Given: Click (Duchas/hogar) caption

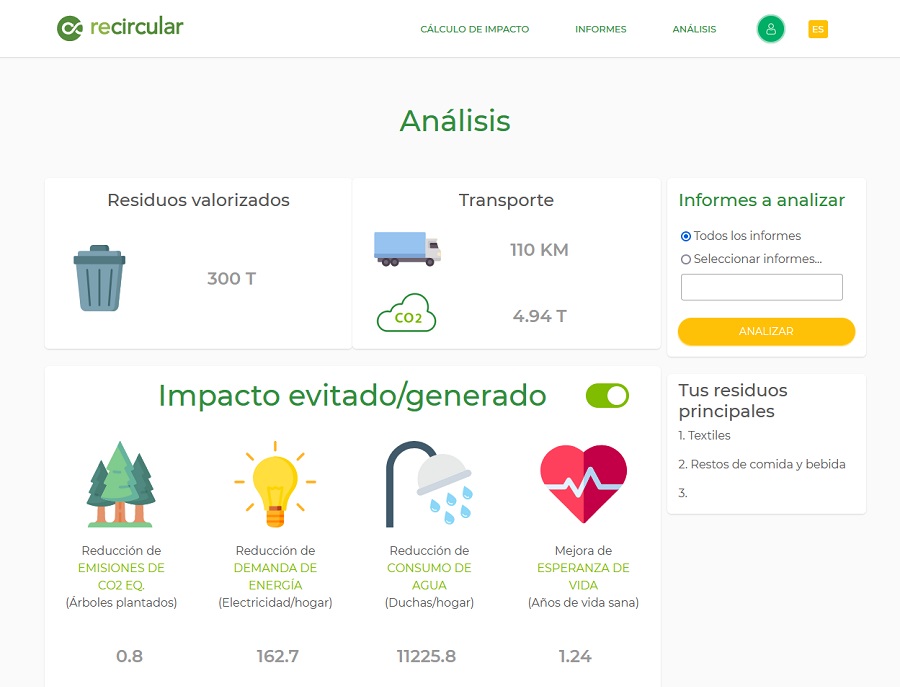Looking at the screenshot, I should click(429, 603).
